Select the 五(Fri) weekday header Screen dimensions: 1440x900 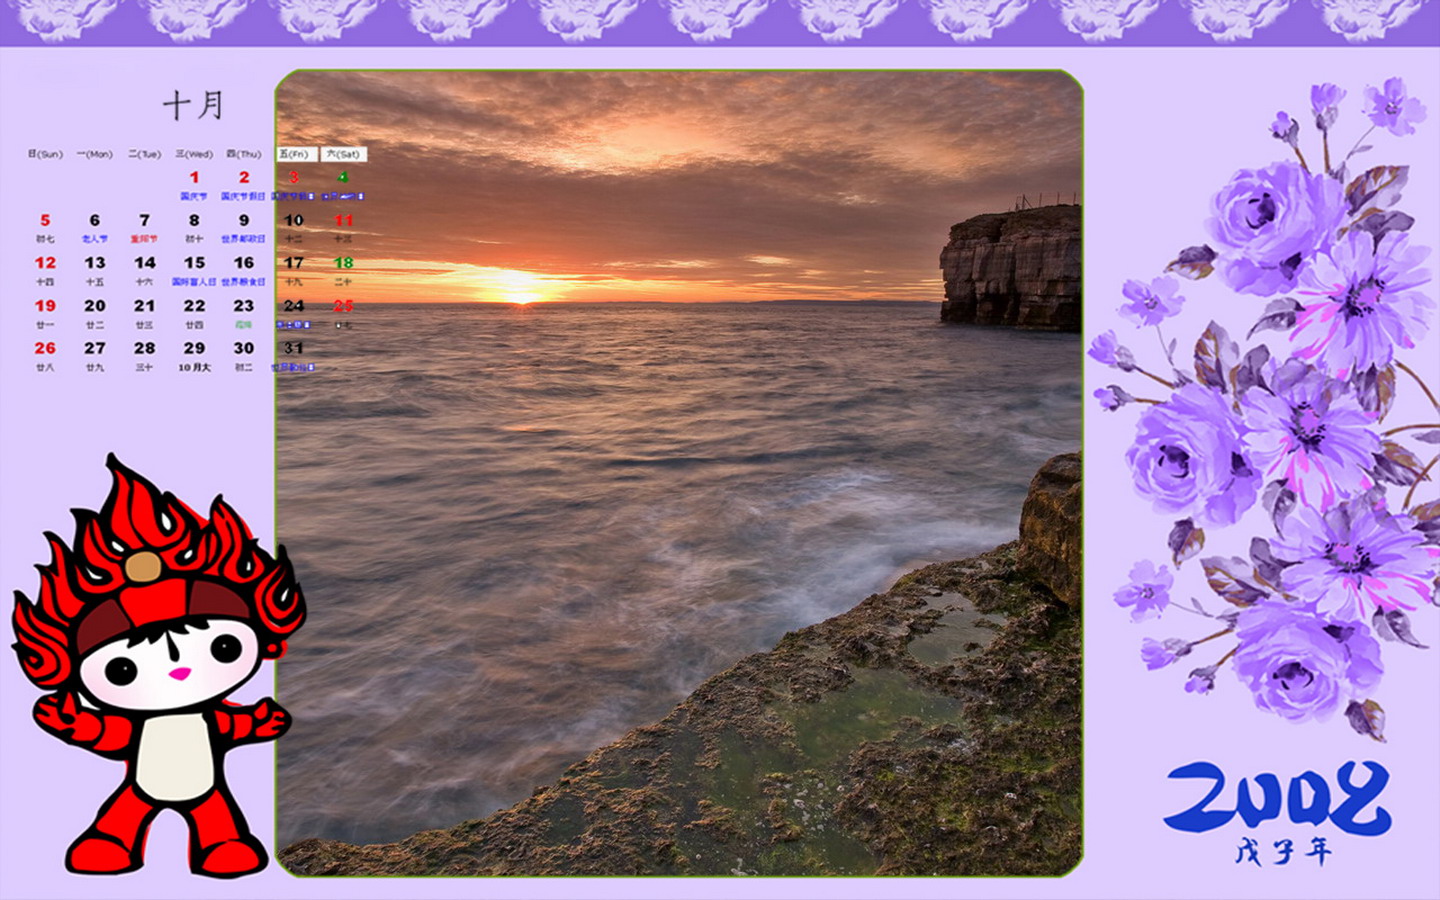[294, 154]
